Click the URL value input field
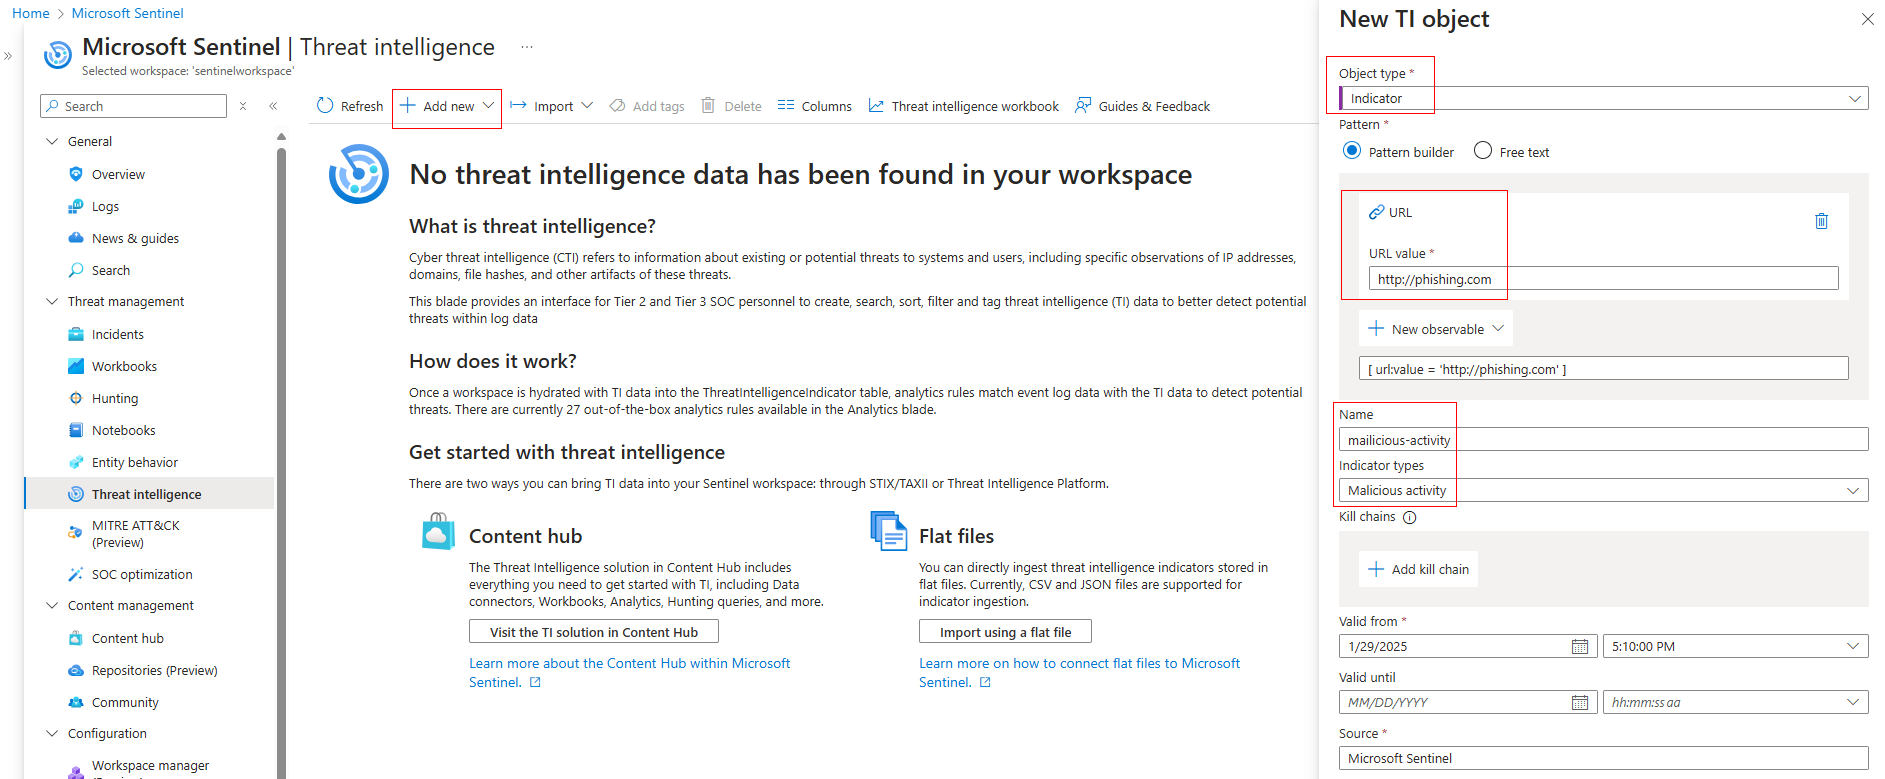Image resolution: width=1885 pixels, height=779 pixels. point(1603,279)
